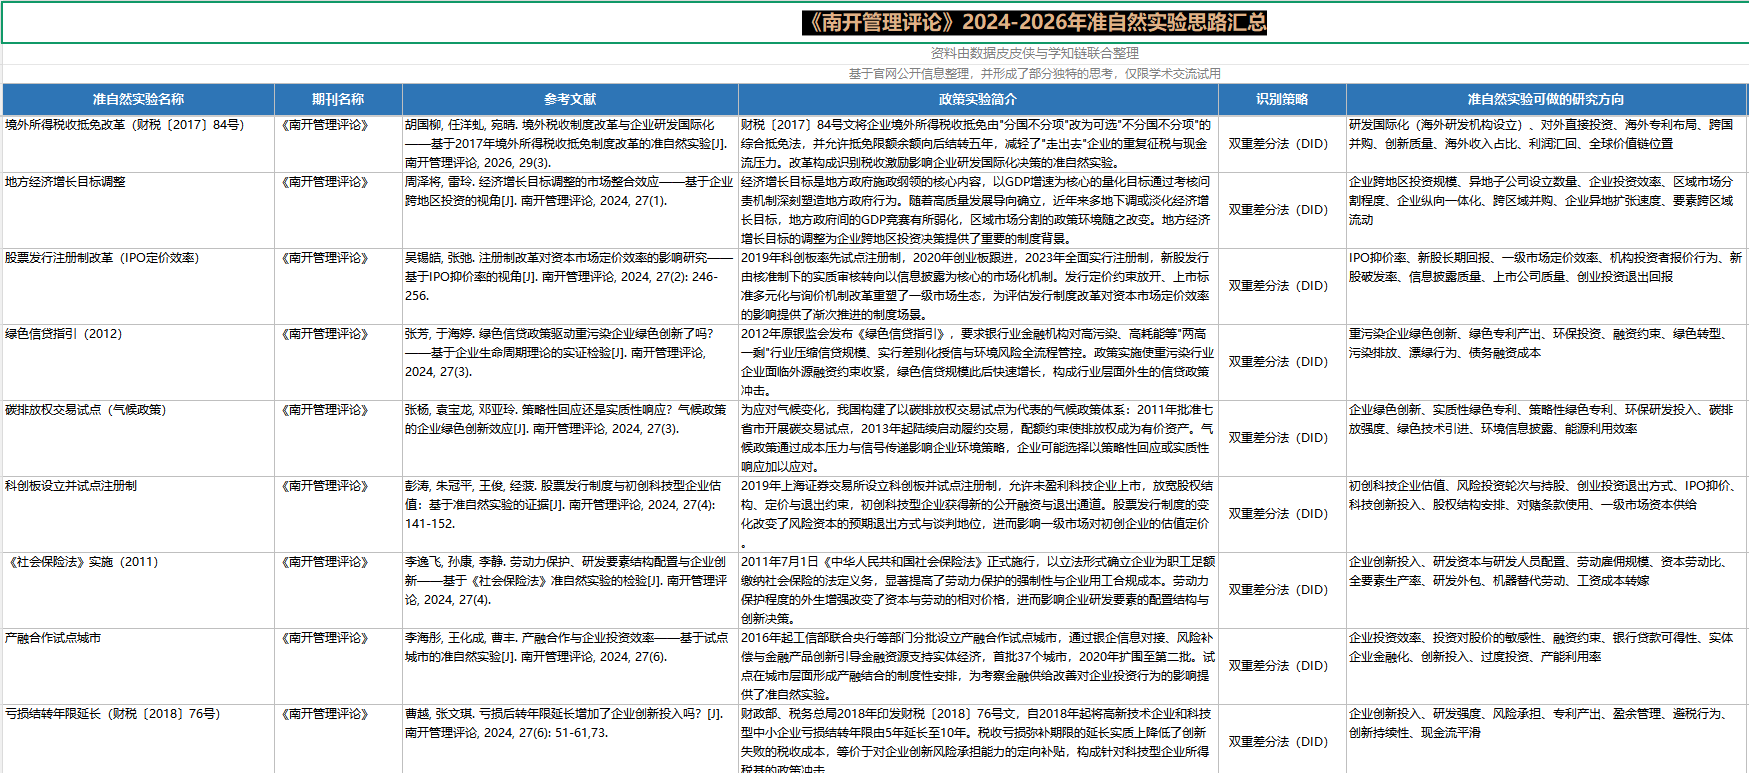This screenshot has width=1749, height=773.
Task: Click cell 碳排放权交易试点（气候政策）
Action: pos(138,438)
